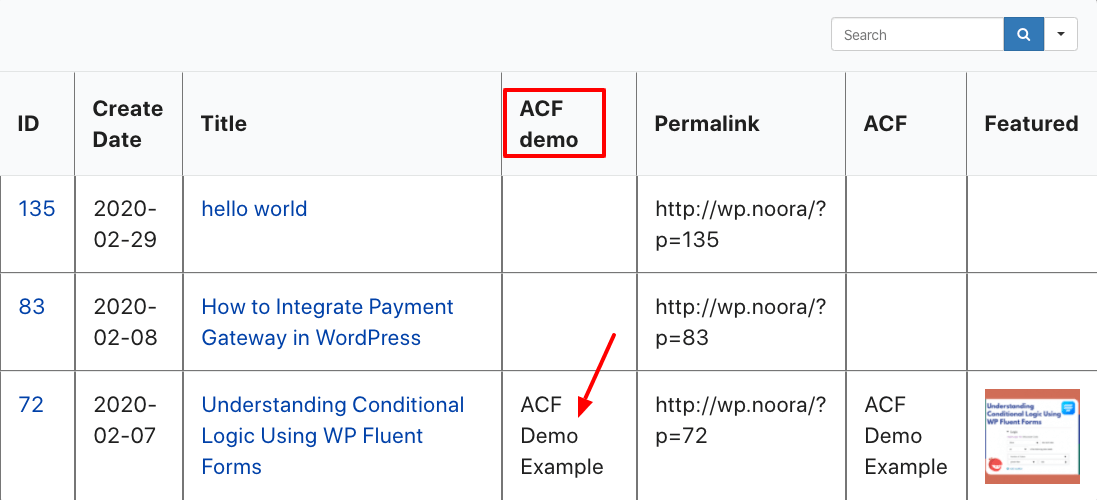Click the ACF column header
The width and height of the screenshot is (1097, 500).
coord(885,124)
